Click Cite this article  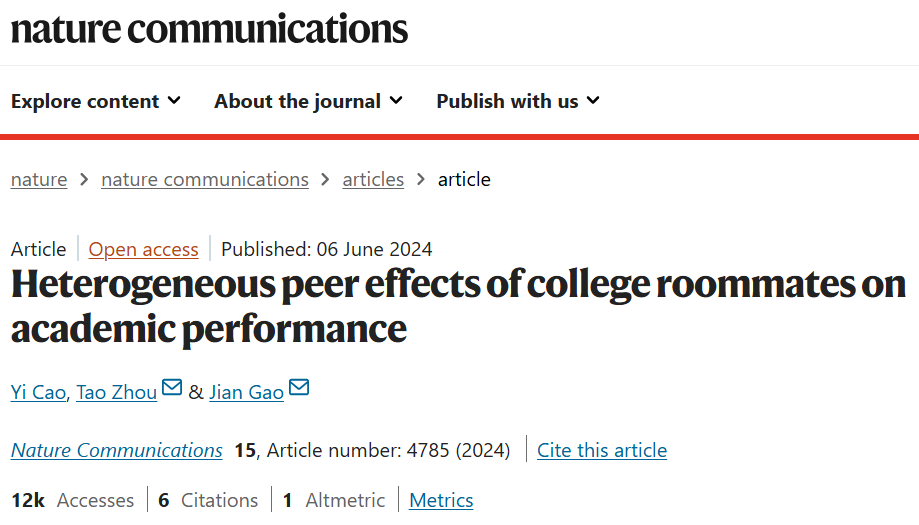tap(602, 451)
